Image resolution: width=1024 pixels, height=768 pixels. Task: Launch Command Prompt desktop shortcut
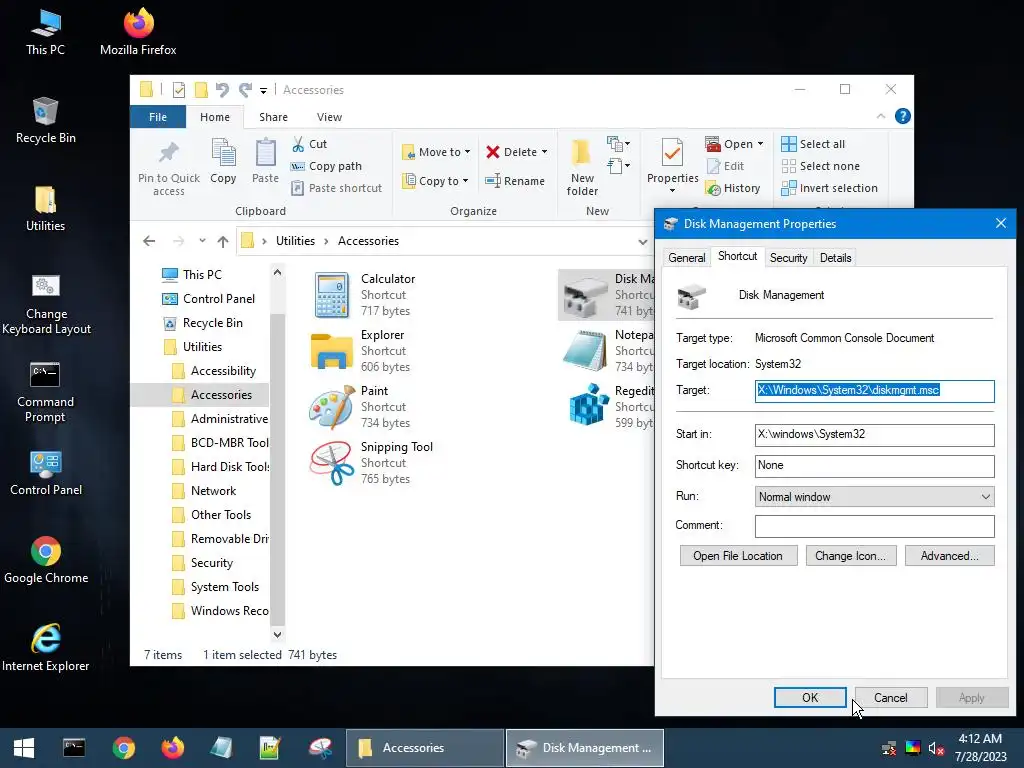coord(45,392)
